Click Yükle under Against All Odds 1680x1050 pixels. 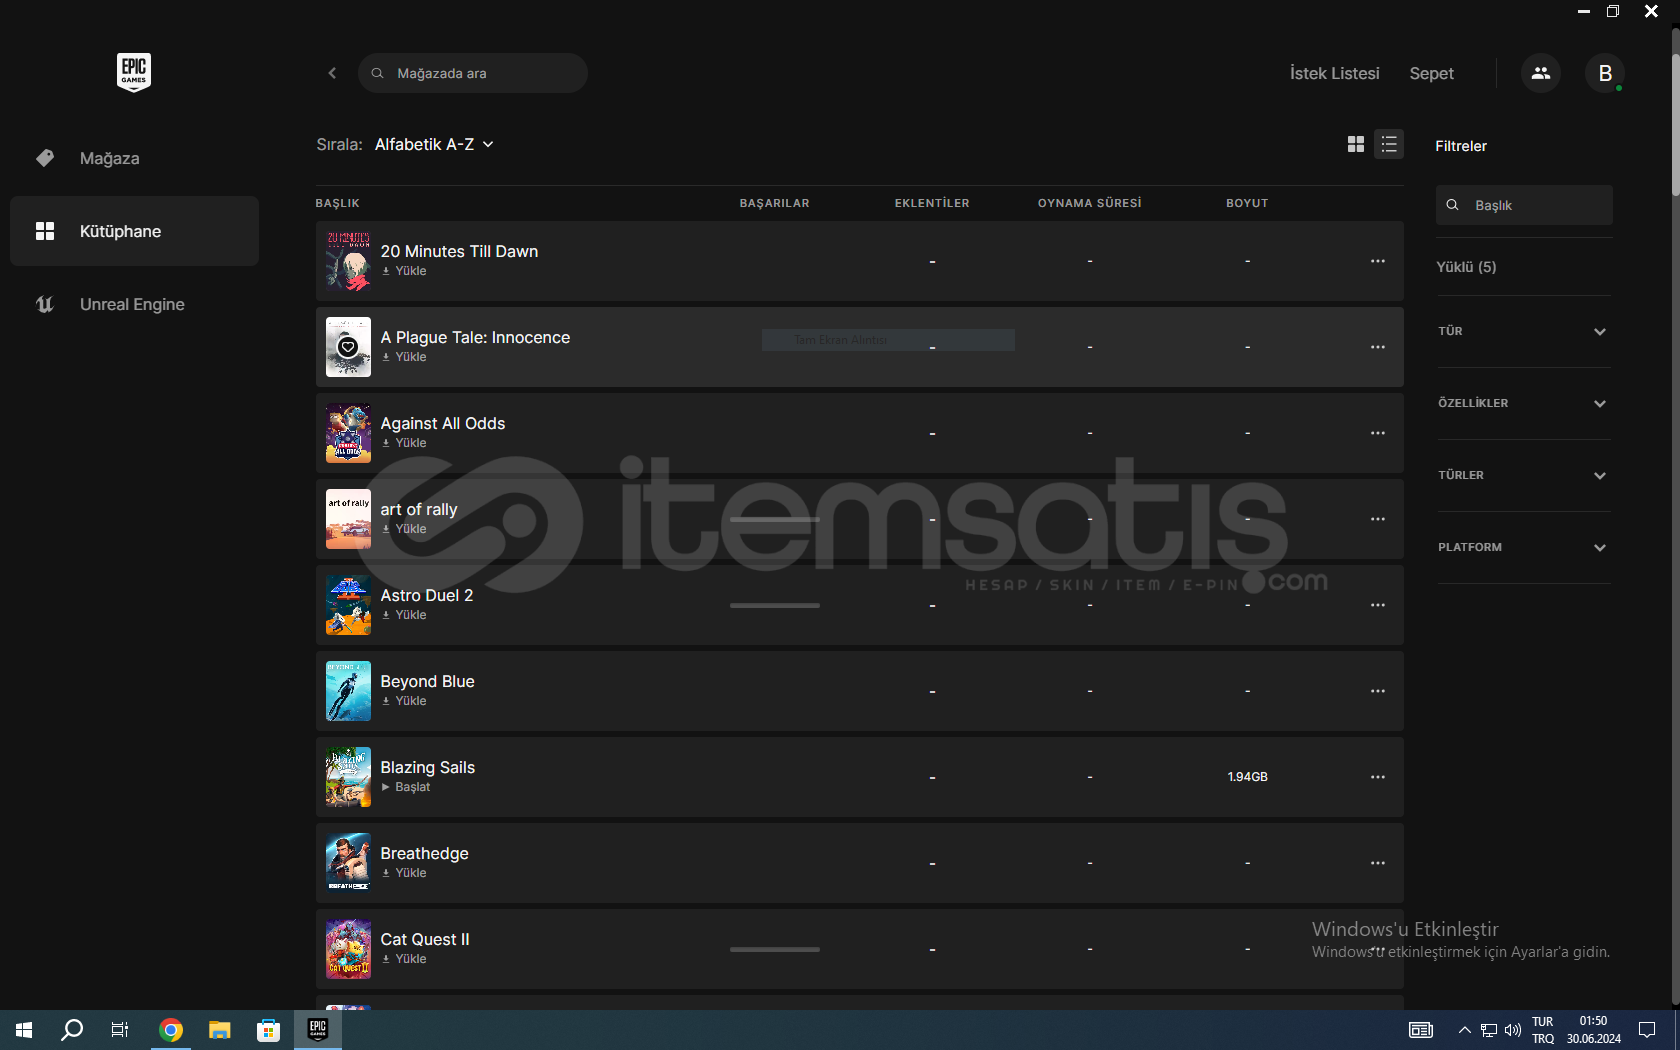coord(404,443)
